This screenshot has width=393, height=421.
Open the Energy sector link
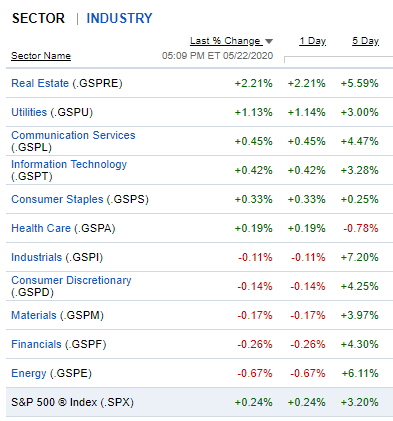pos(29,373)
